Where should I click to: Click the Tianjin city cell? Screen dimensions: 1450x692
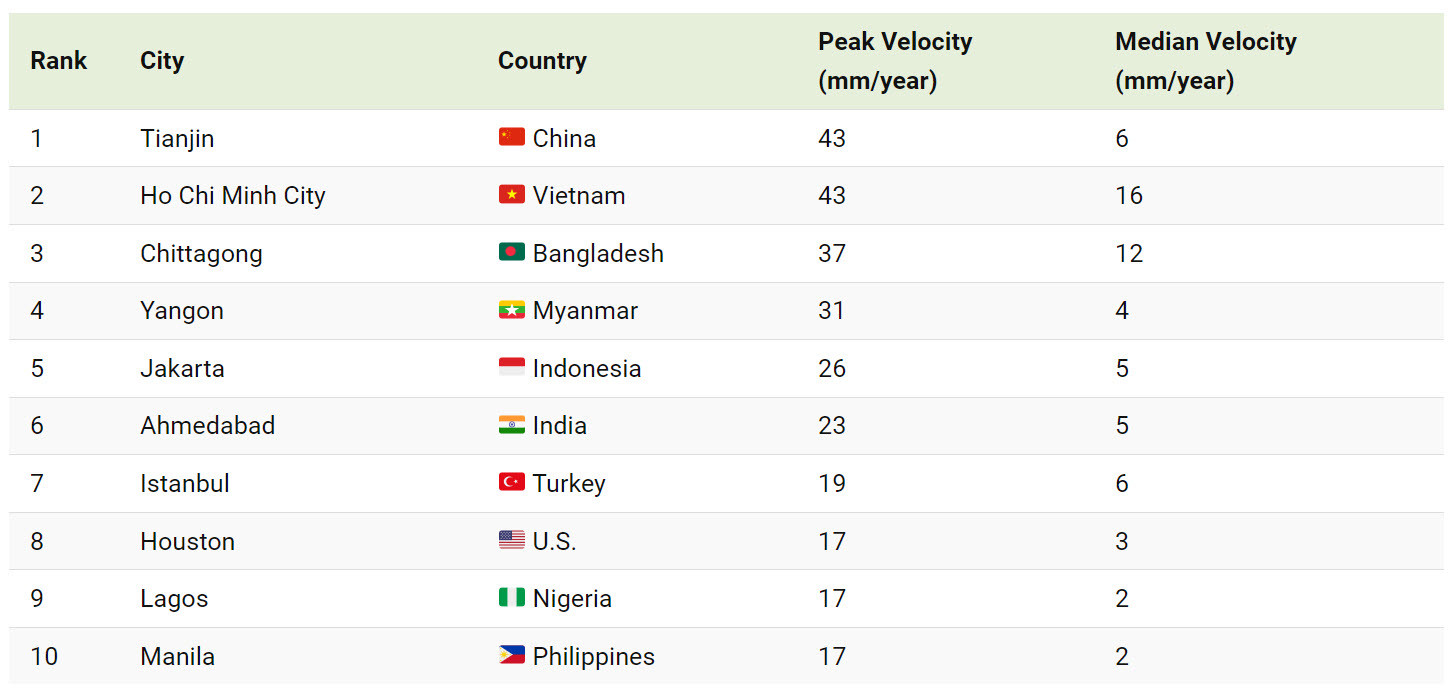pyautogui.click(x=177, y=138)
